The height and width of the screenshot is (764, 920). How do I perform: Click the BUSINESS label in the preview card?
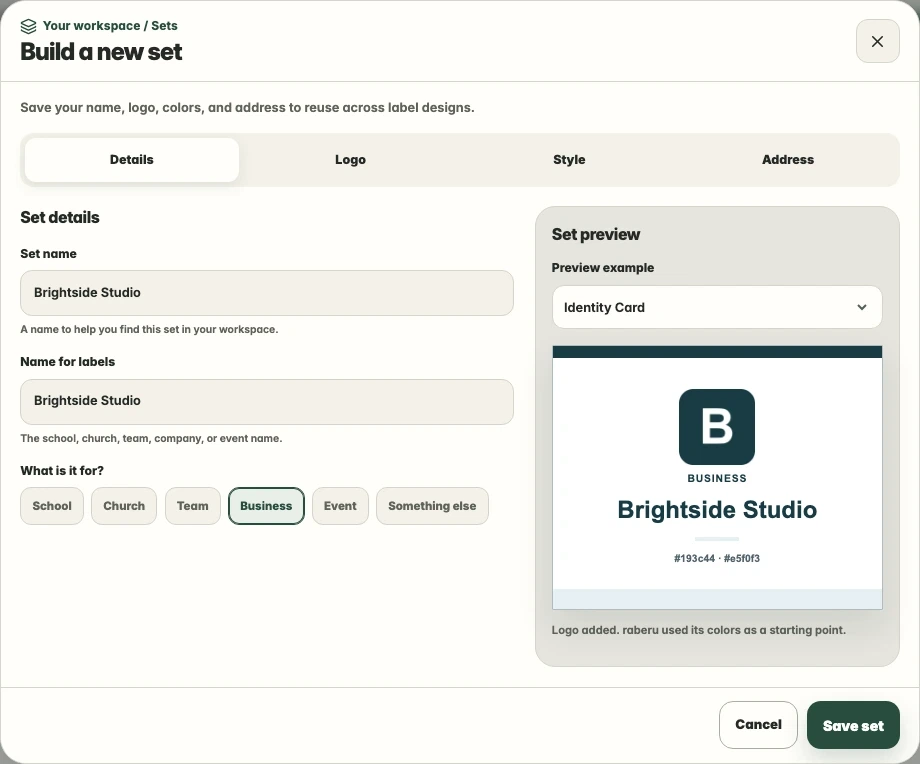[x=716, y=478]
